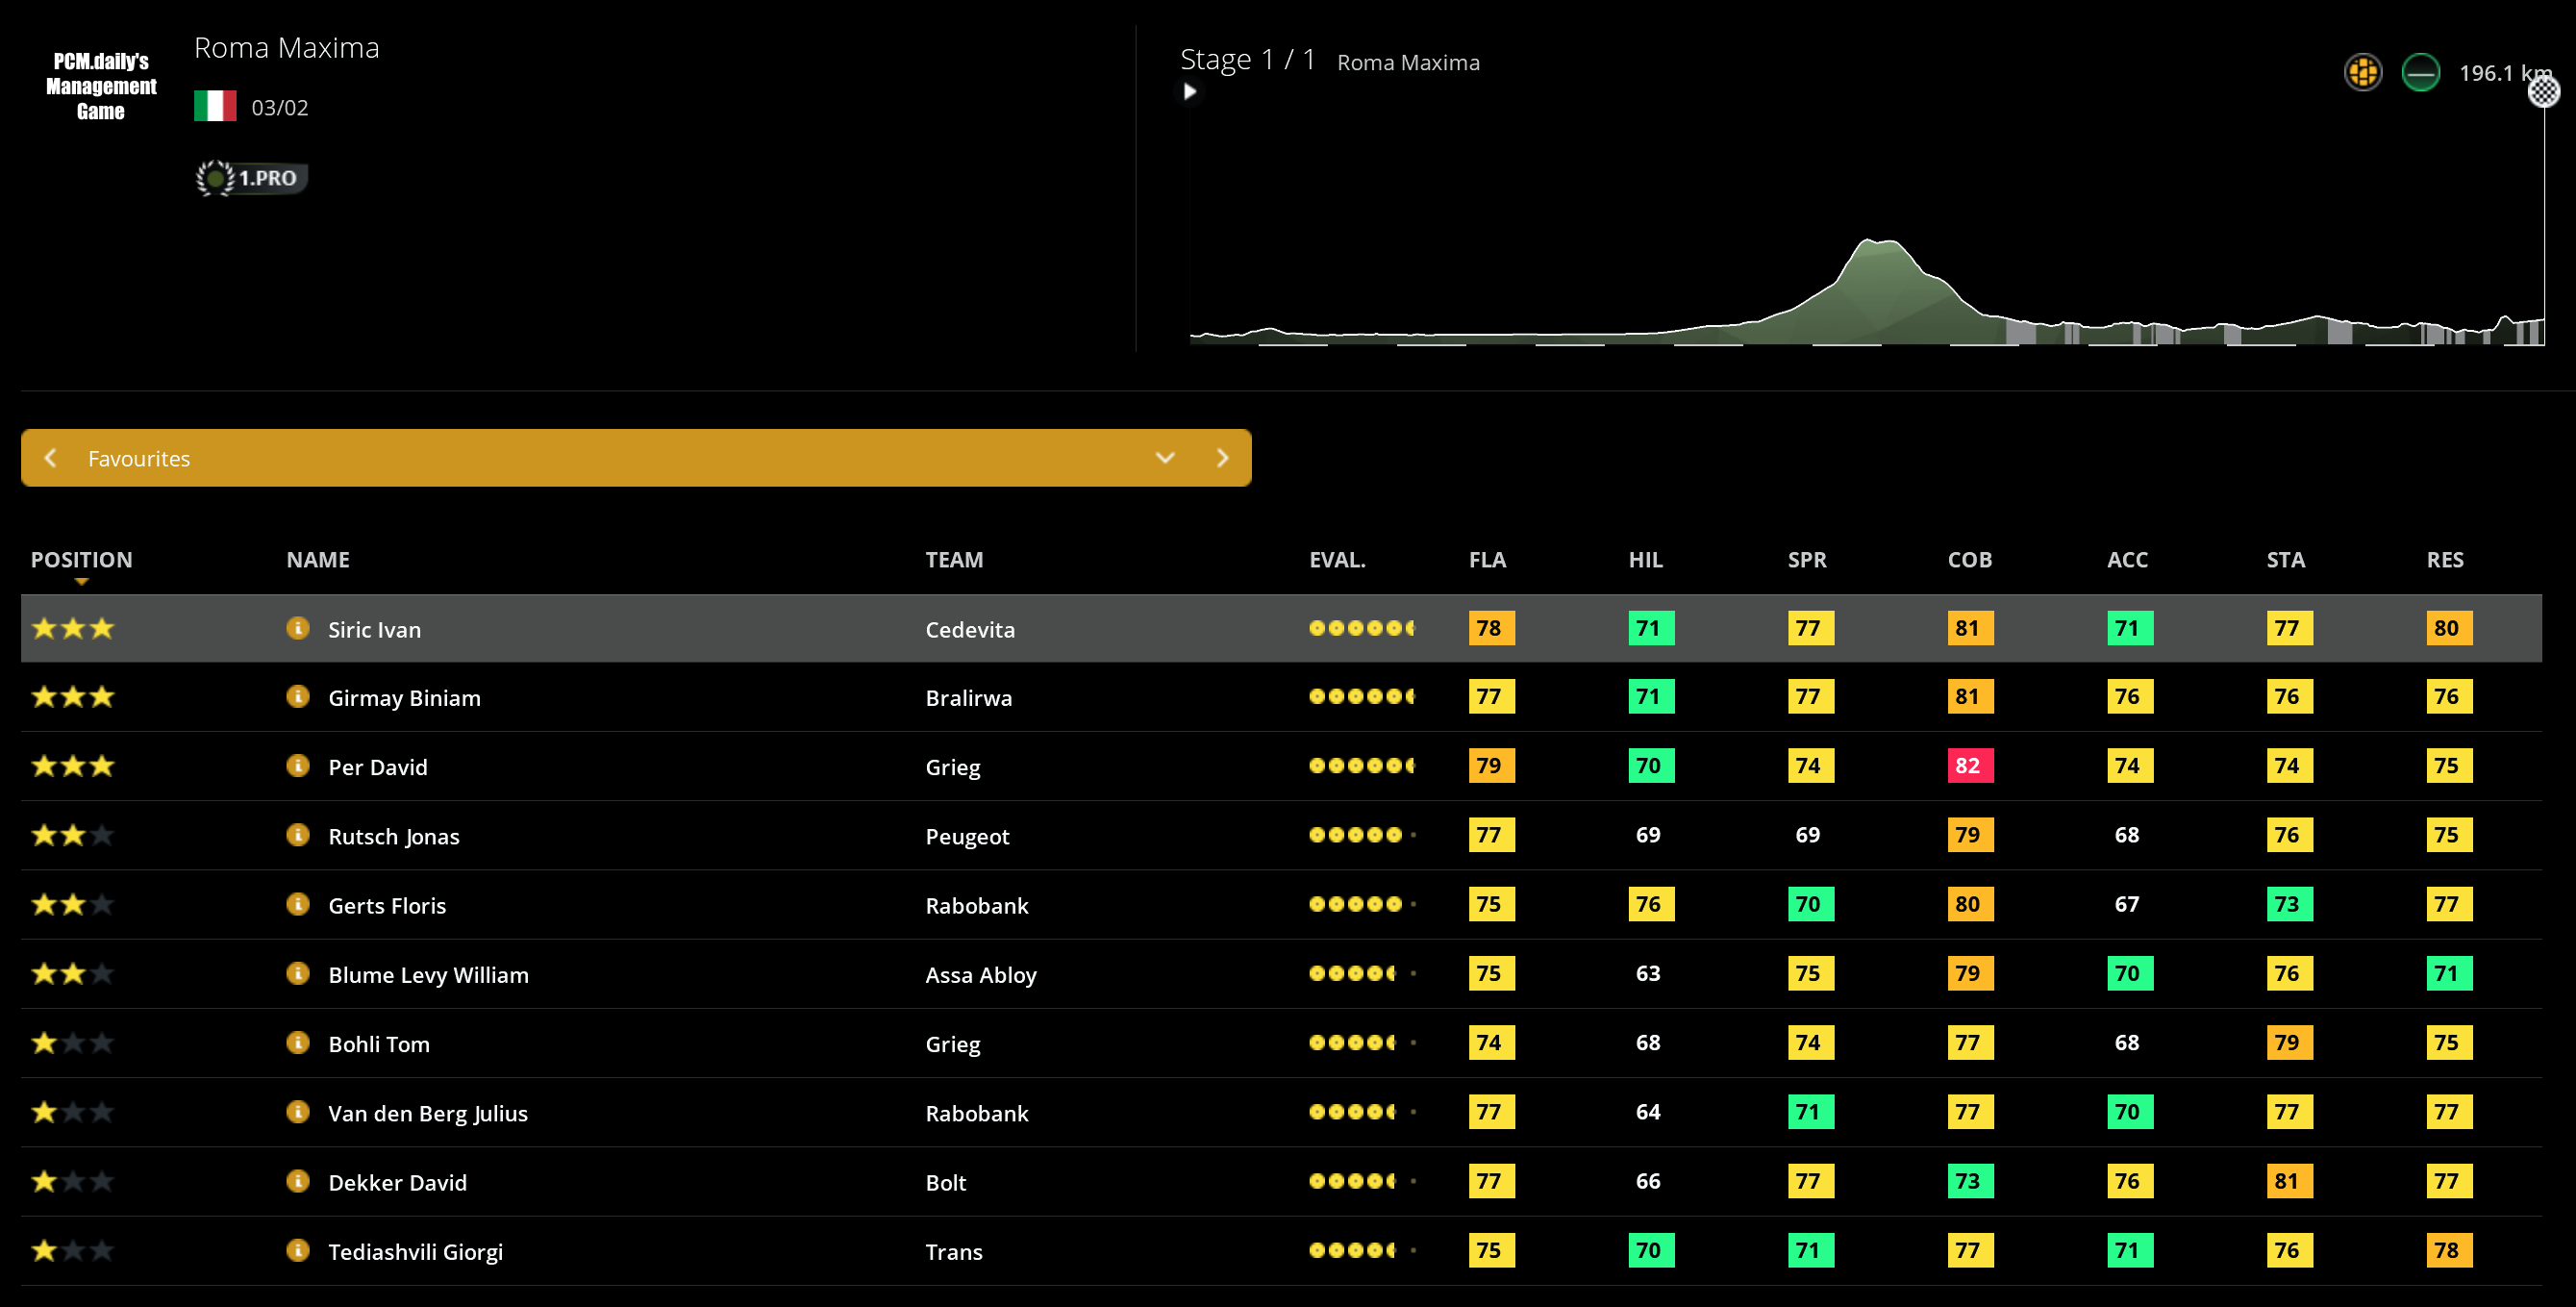Sort by FLA column header
This screenshot has width=2576, height=1307.
pyautogui.click(x=1487, y=560)
